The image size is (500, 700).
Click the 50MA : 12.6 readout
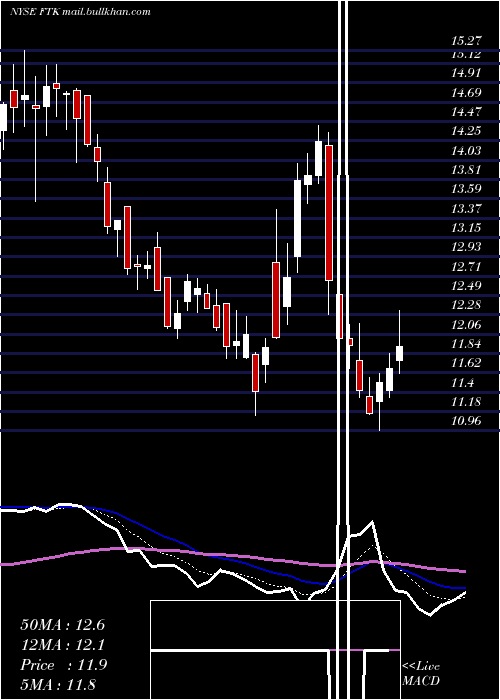click(62, 625)
